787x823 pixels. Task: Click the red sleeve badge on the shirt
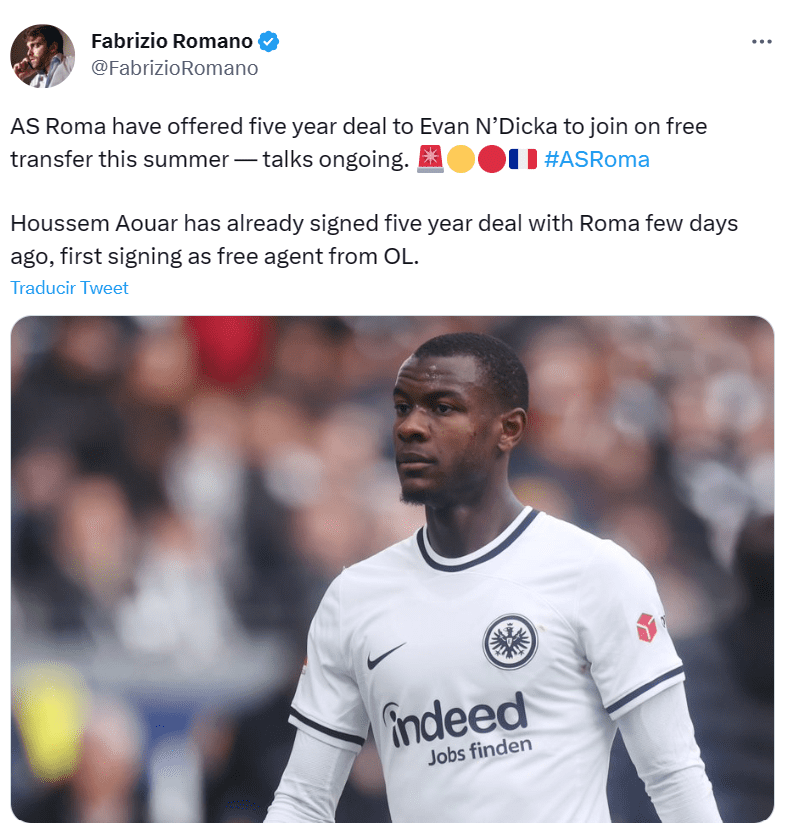pos(646,627)
